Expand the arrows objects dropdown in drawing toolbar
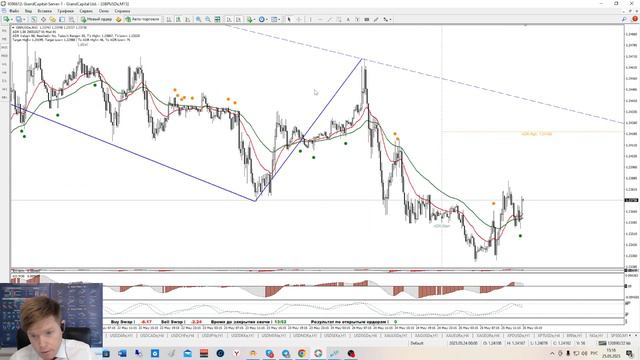The width and height of the screenshot is (640, 360). pyautogui.click(x=391, y=19)
